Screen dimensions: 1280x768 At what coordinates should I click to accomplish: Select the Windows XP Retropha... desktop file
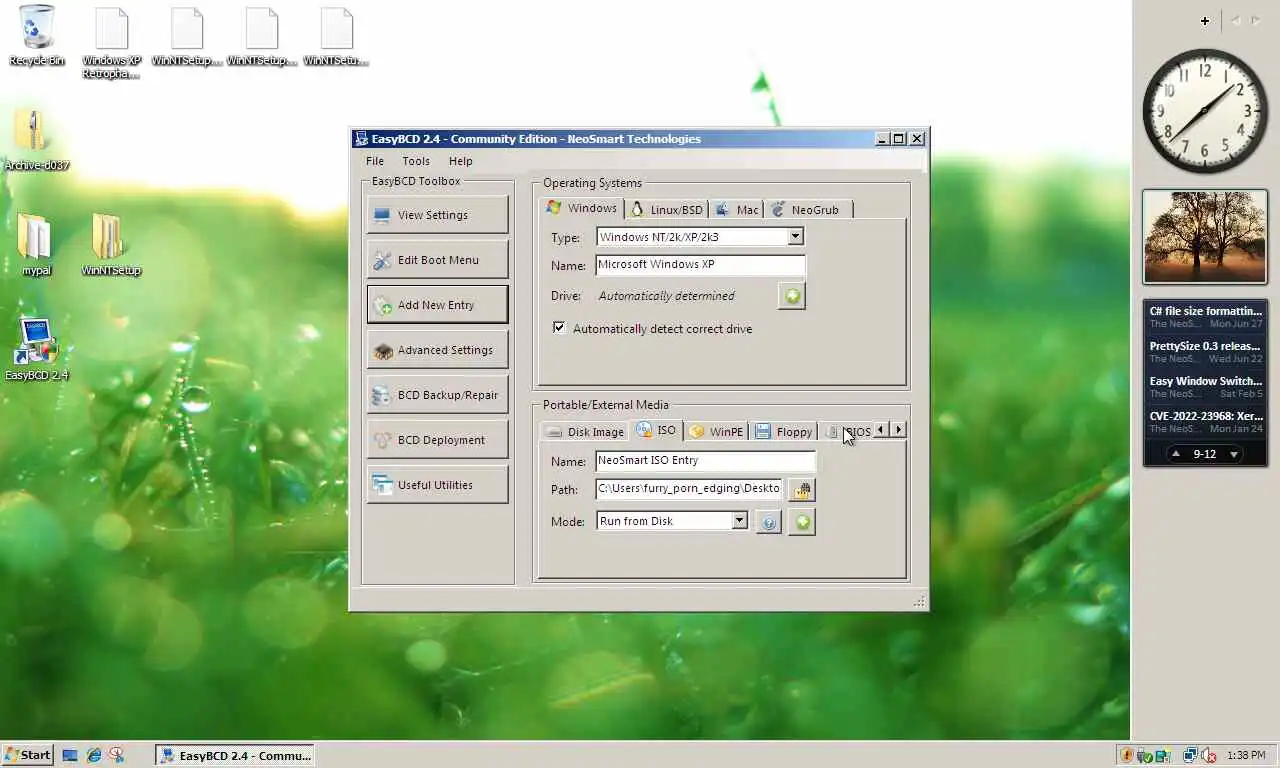(x=111, y=43)
